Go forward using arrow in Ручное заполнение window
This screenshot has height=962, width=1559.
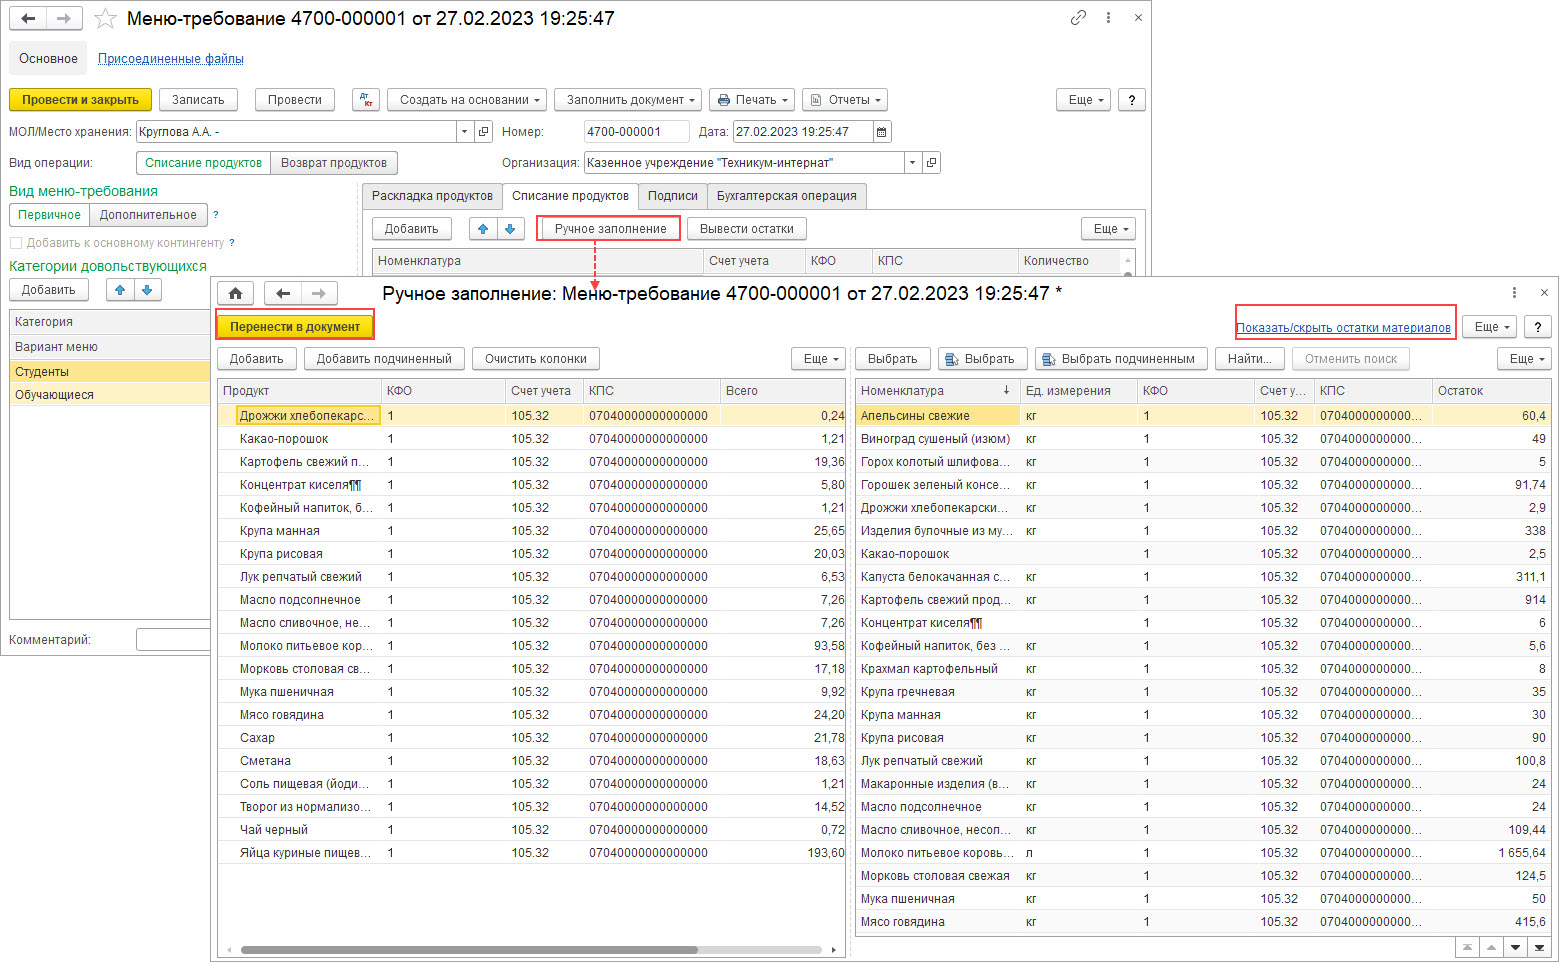(319, 293)
